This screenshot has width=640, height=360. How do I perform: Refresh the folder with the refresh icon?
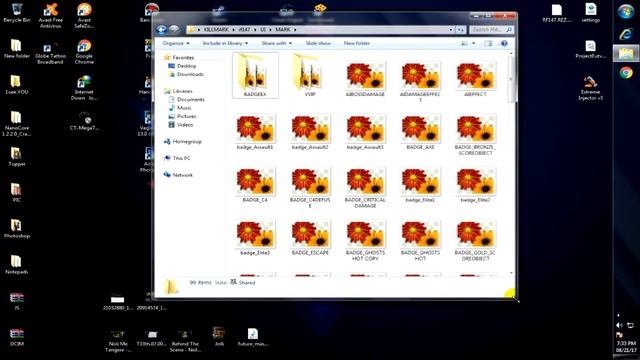[x=460, y=30]
